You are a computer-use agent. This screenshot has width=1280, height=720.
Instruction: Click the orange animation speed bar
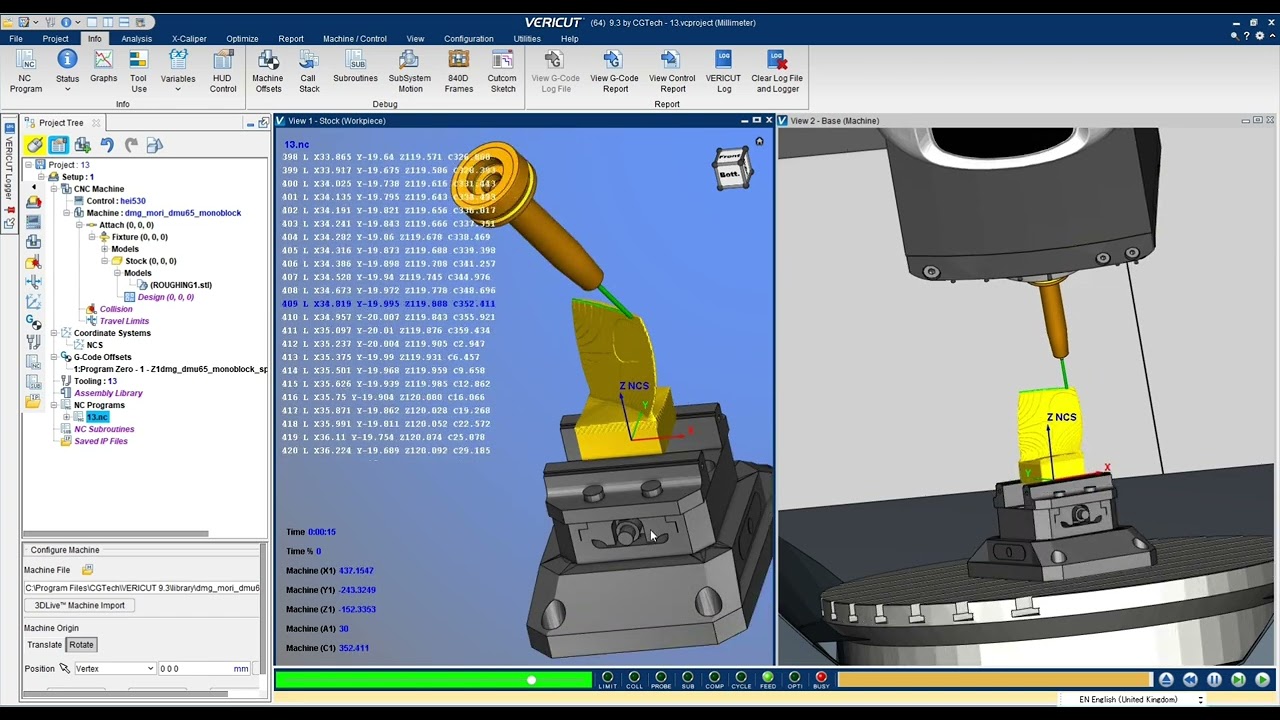pos(995,680)
